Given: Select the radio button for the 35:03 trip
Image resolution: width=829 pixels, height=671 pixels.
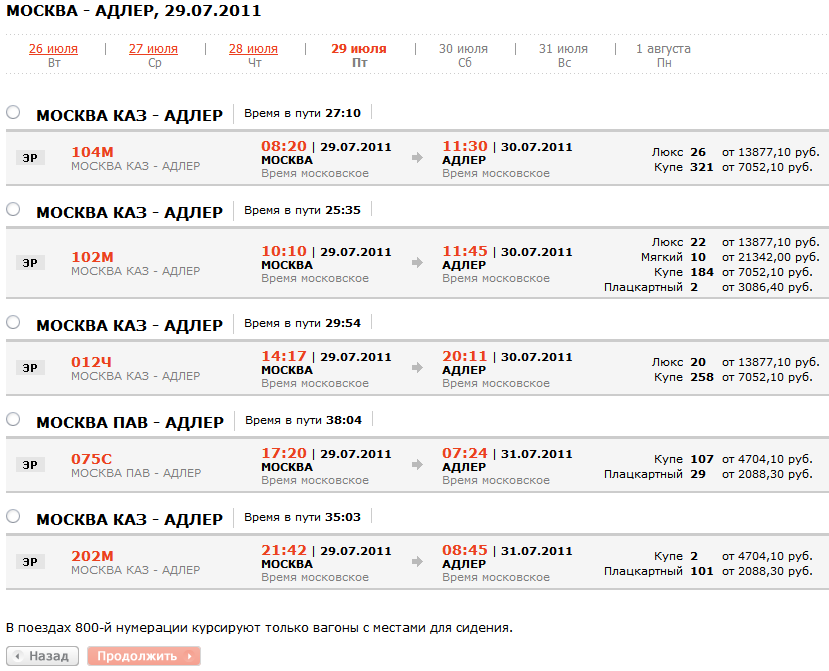Looking at the screenshot, I should (x=13, y=517).
